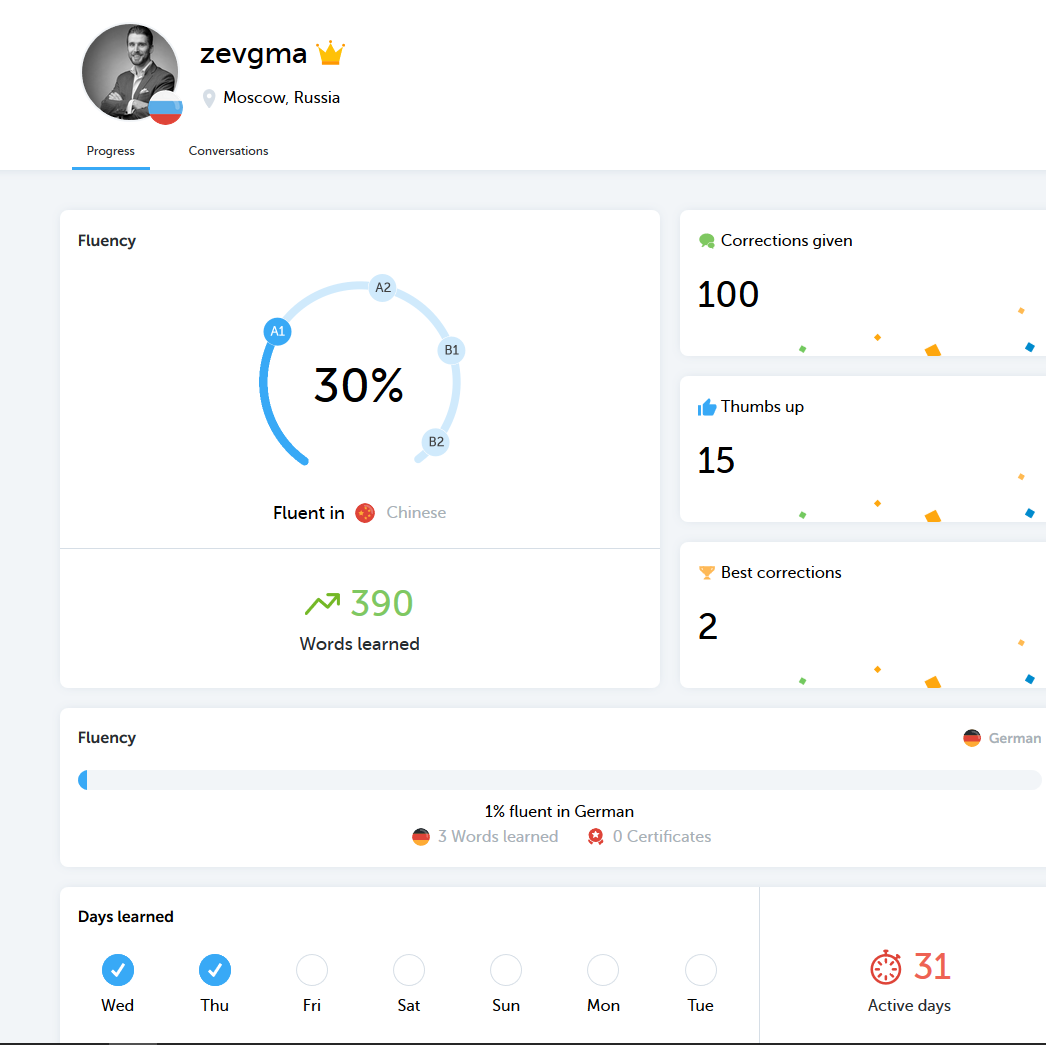This screenshot has width=1046, height=1045.
Task: Click the zevgma username
Action: [253, 54]
